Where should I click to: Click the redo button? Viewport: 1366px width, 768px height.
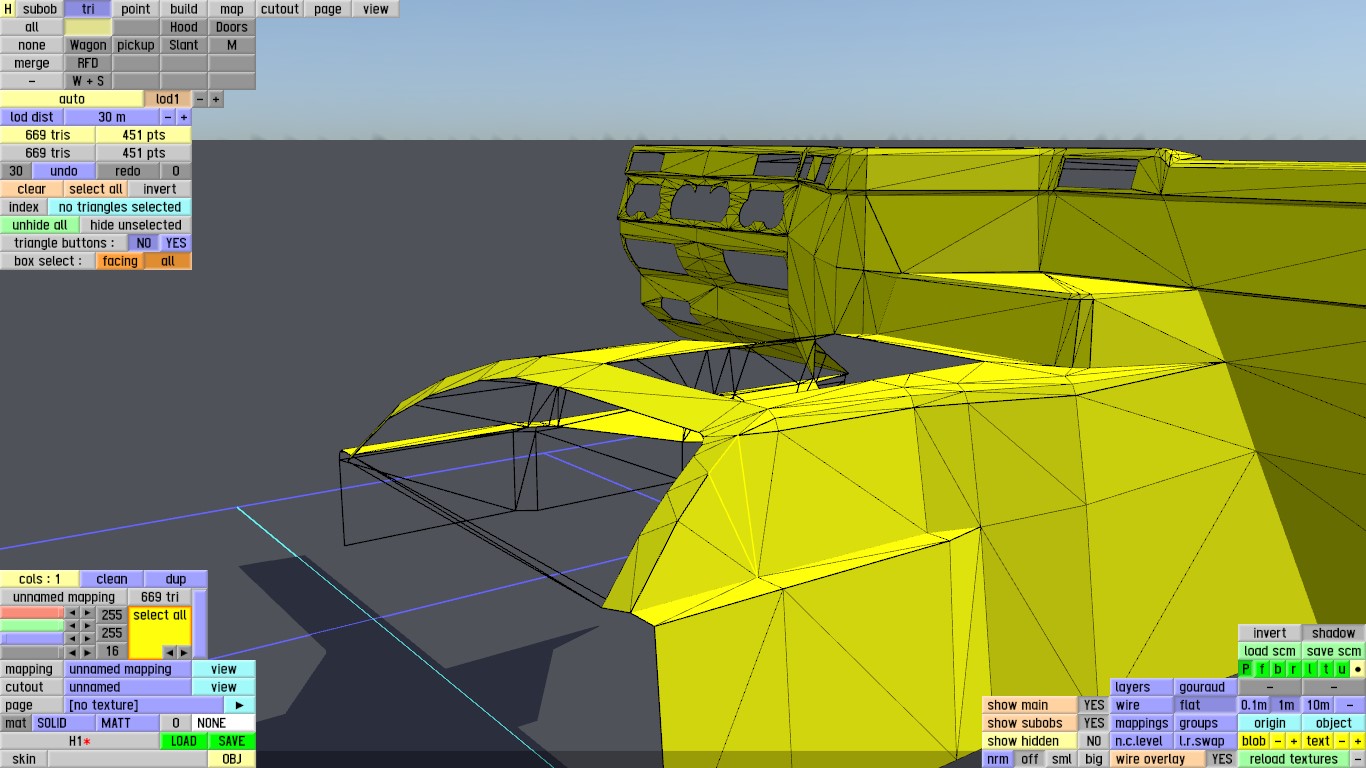(x=128, y=171)
